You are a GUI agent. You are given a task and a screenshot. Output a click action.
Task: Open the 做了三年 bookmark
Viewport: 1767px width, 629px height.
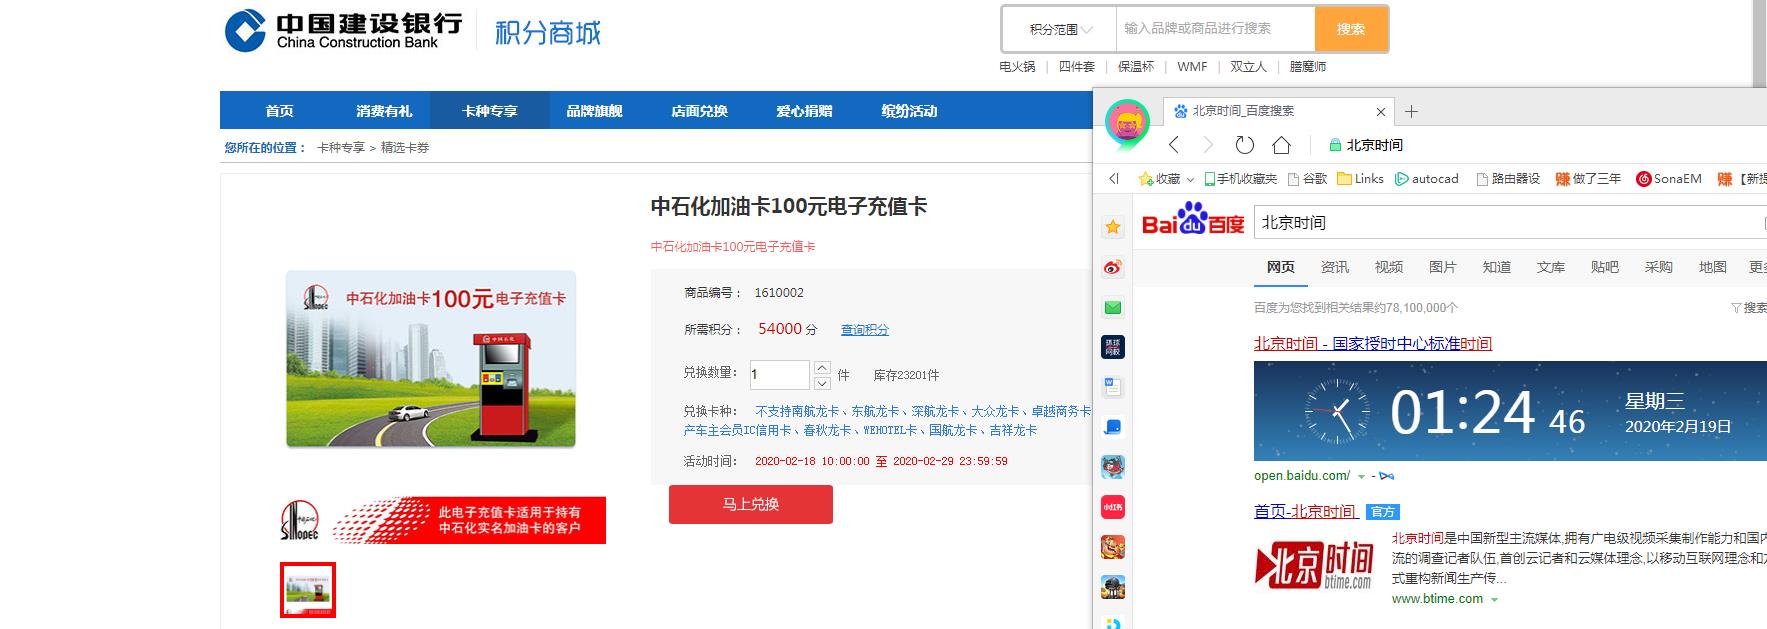pyautogui.click(x=1588, y=179)
